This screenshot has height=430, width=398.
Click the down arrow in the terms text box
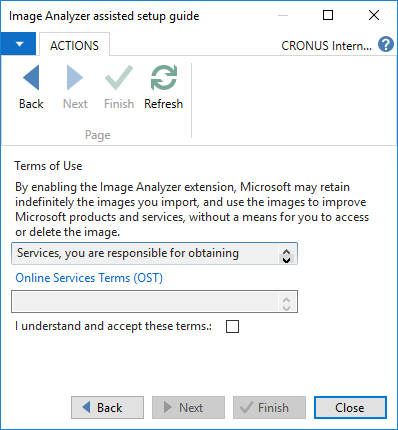(286, 259)
